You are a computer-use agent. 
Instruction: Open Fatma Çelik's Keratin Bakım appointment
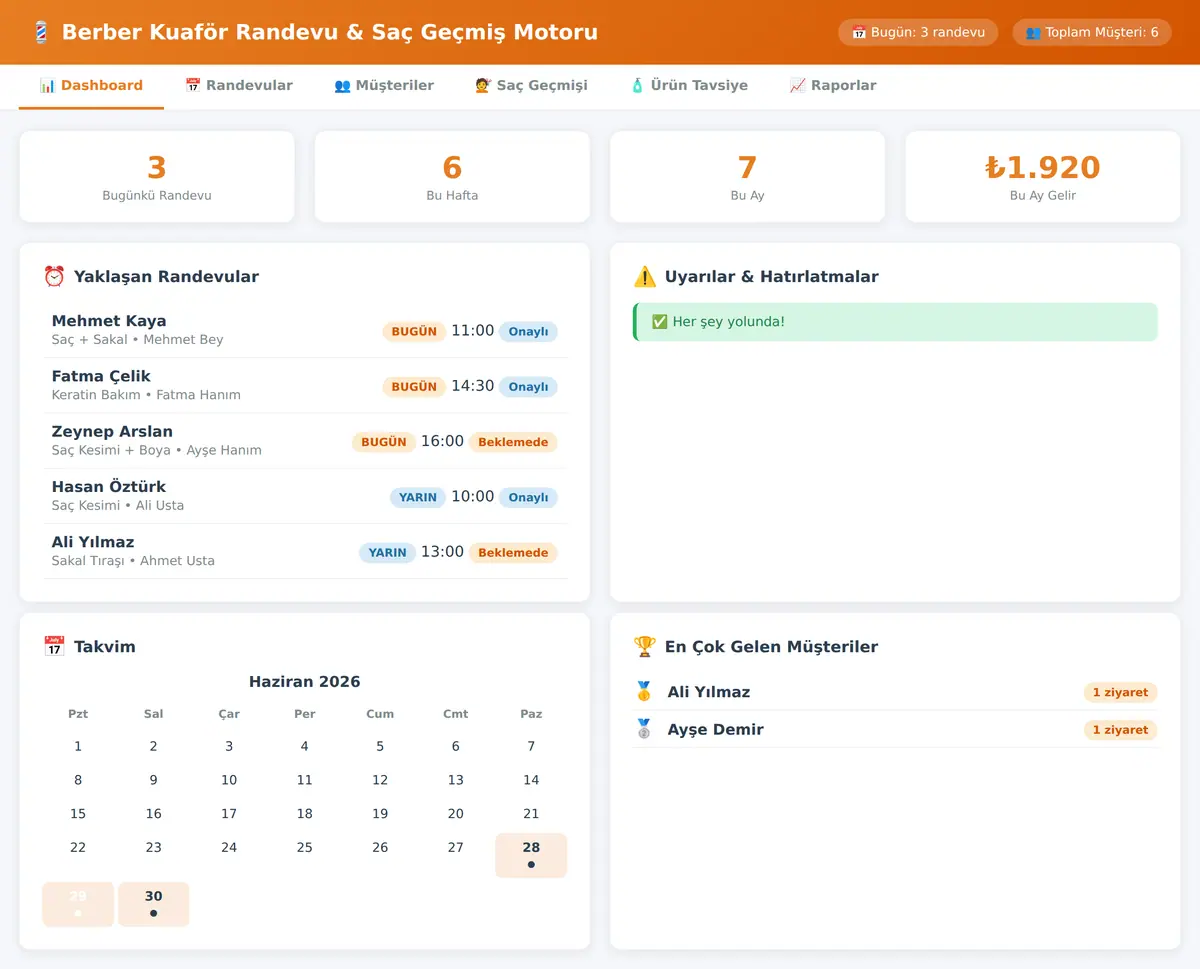point(305,386)
